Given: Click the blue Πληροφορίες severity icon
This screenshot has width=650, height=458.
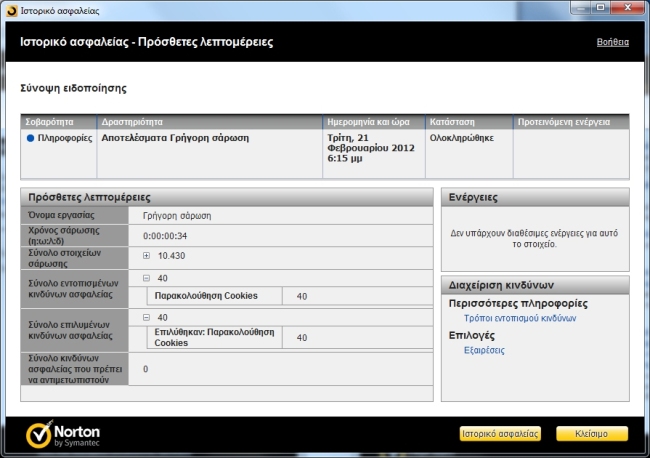Looking at the screenshot, I should [31, 139].
